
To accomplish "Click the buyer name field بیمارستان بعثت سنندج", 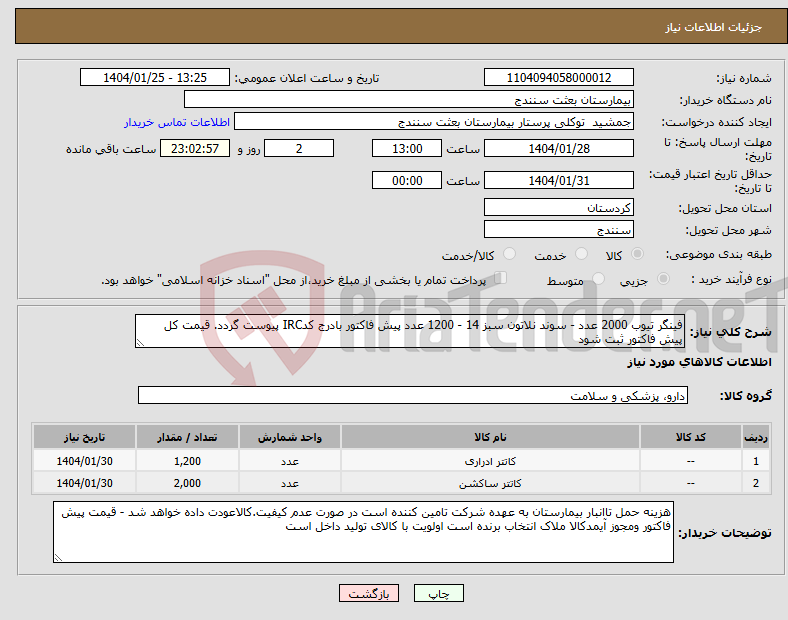I will pos(409,99).
